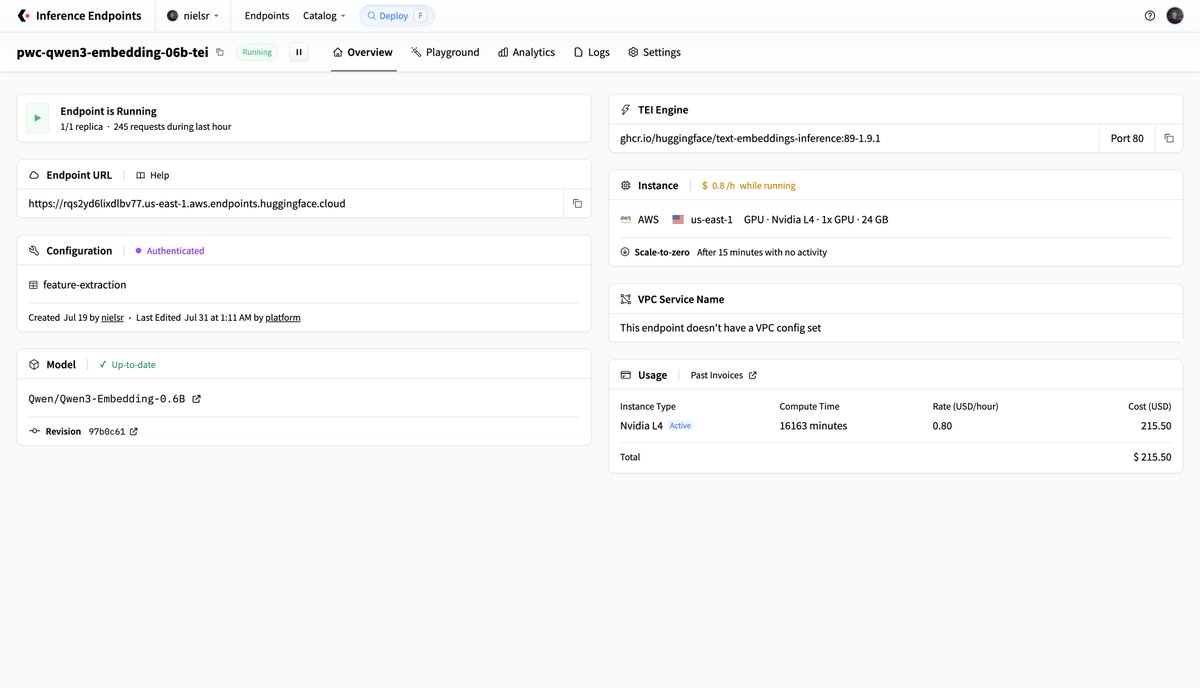Screen dimensions: 1200x688
Task: Click the Authenticated security label
Action: click(170, 251)
